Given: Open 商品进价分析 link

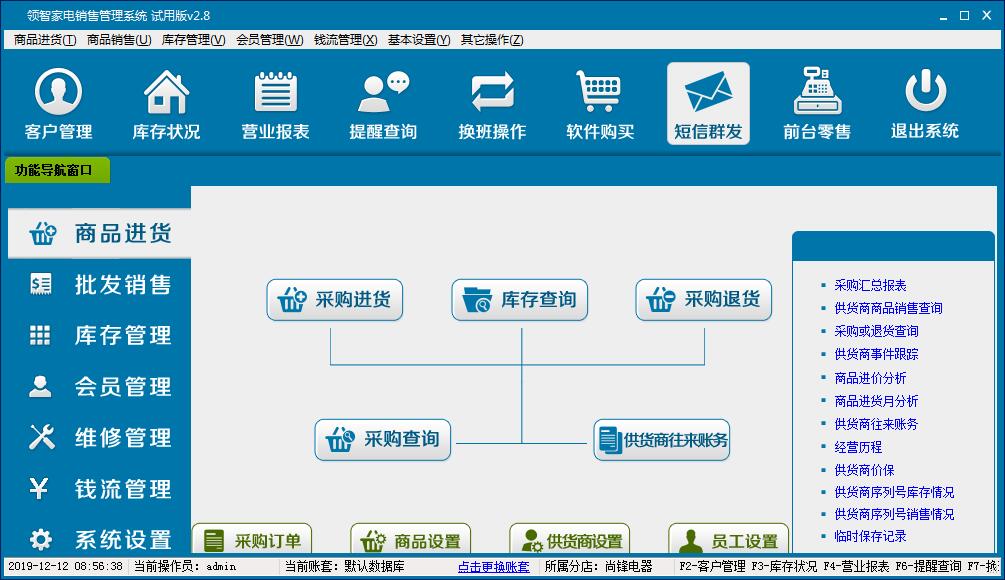Looking at the screenshot, I should 870,378.
